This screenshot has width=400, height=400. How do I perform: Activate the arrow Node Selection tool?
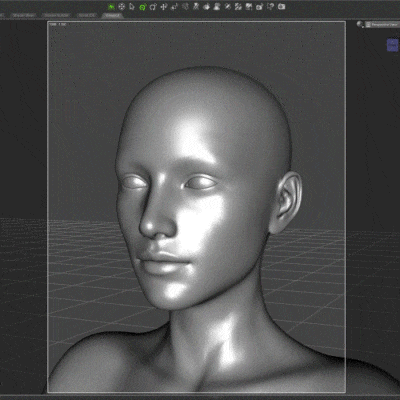(132, 6)
